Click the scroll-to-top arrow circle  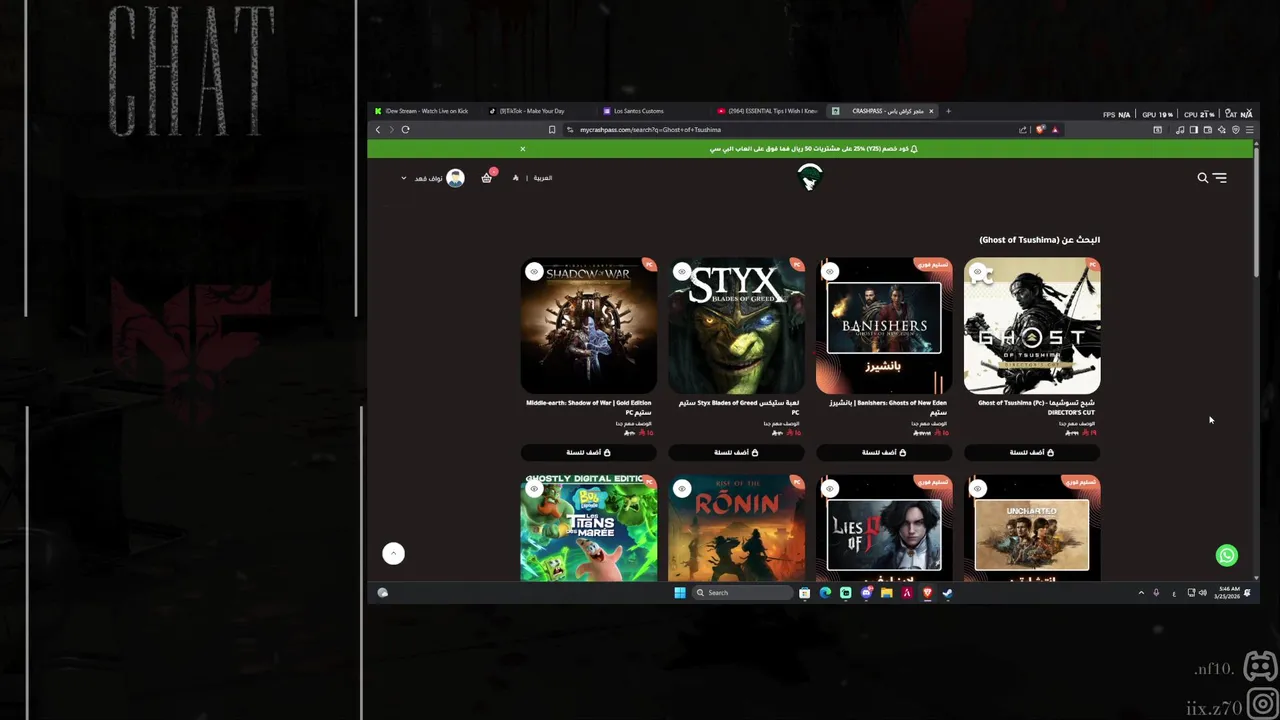tap(393, 553)
